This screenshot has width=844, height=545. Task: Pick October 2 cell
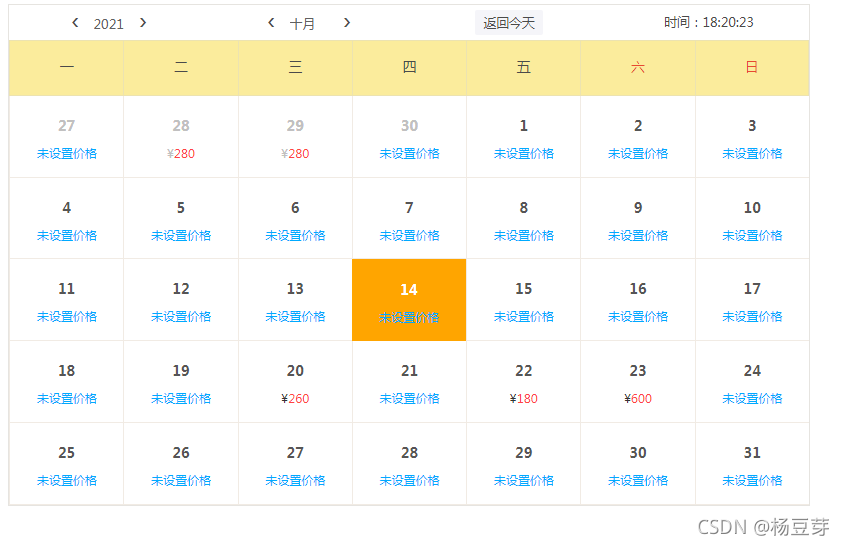[x=638, y=137]
